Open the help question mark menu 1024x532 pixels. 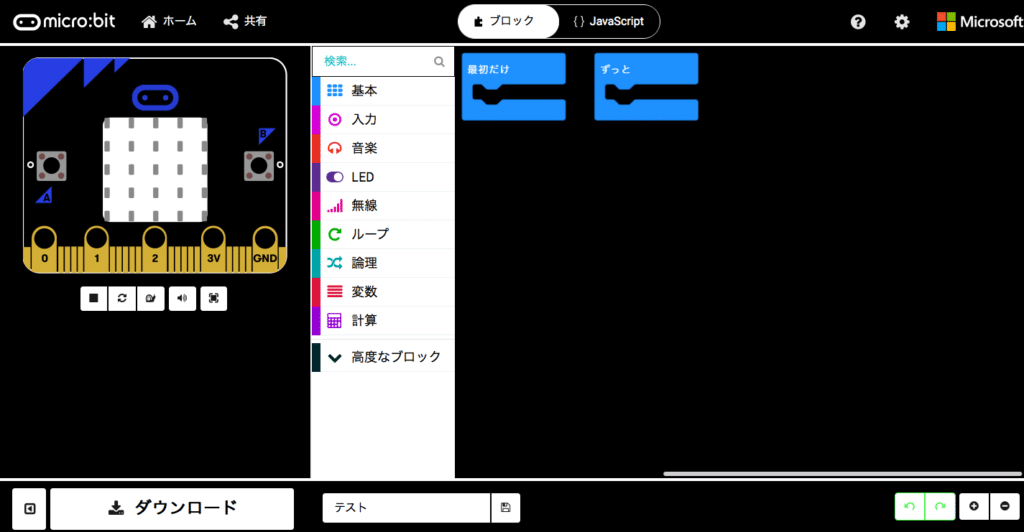click(858, 22)
